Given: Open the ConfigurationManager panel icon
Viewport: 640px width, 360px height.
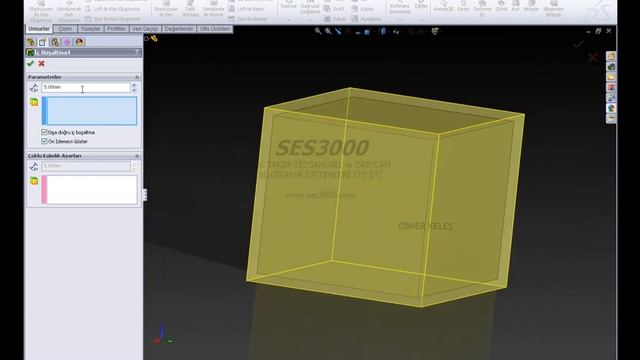Looking at the screenshot, I should (x=55, y=42).
